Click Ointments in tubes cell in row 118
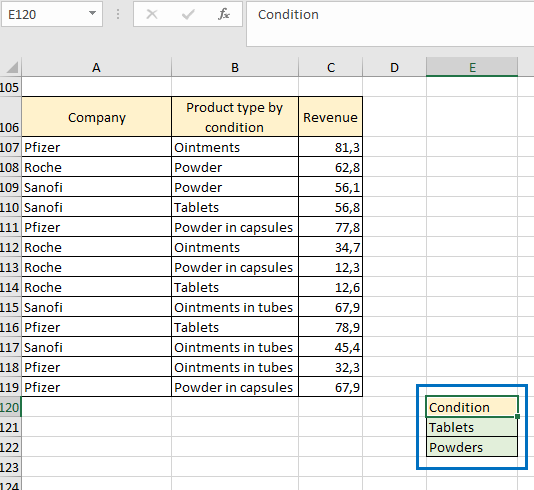Screen dimensions: 534x490 pos(235,367)
